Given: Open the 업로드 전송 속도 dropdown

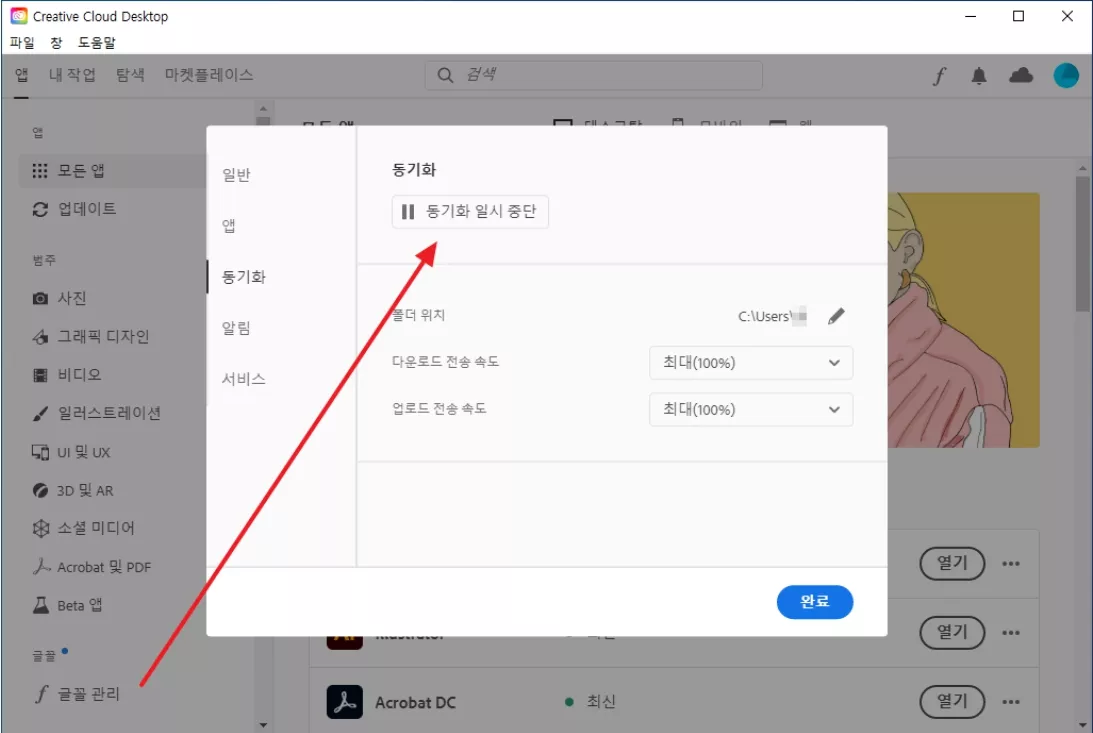Looking at the screenshot, I should (751, 409).
